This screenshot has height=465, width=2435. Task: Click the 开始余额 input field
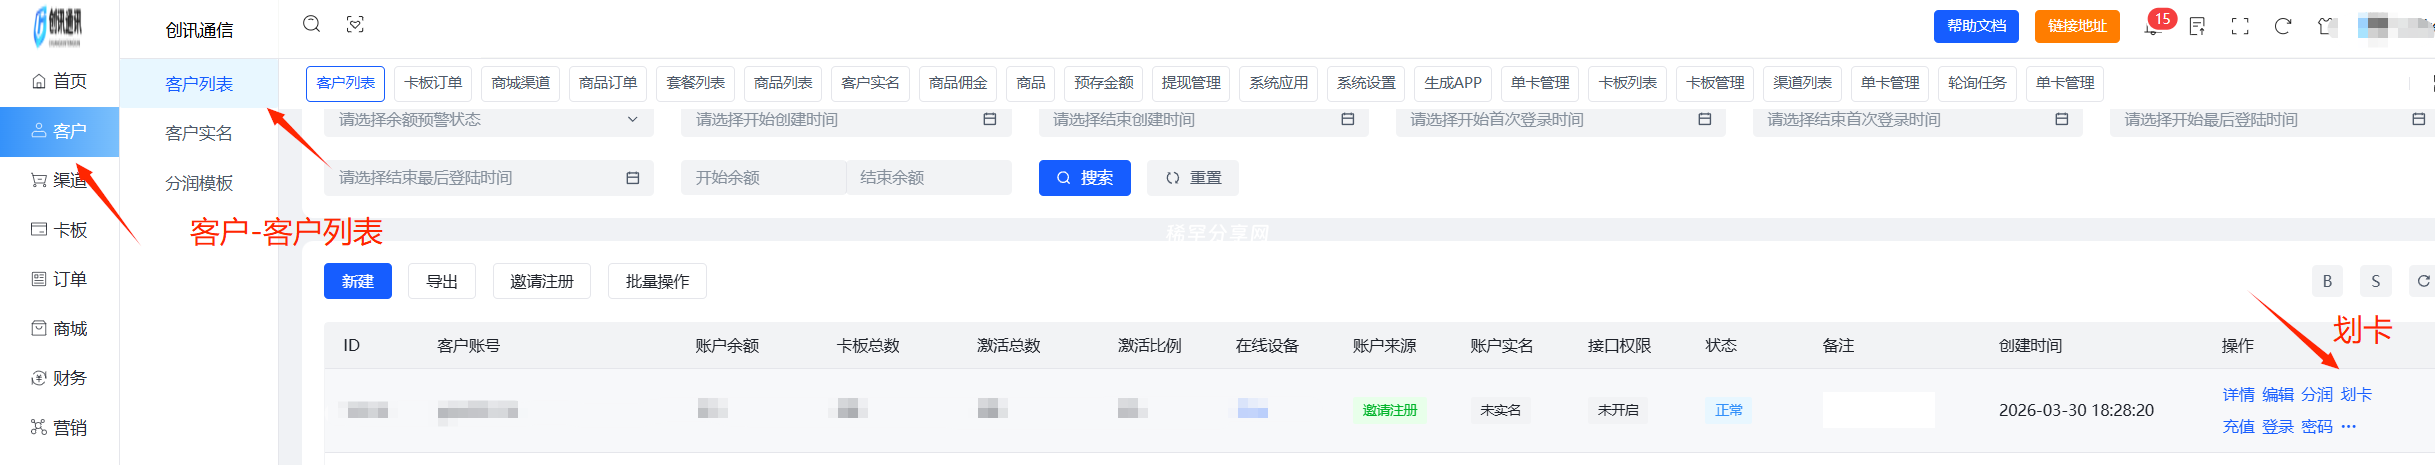[x=763, y=178]
